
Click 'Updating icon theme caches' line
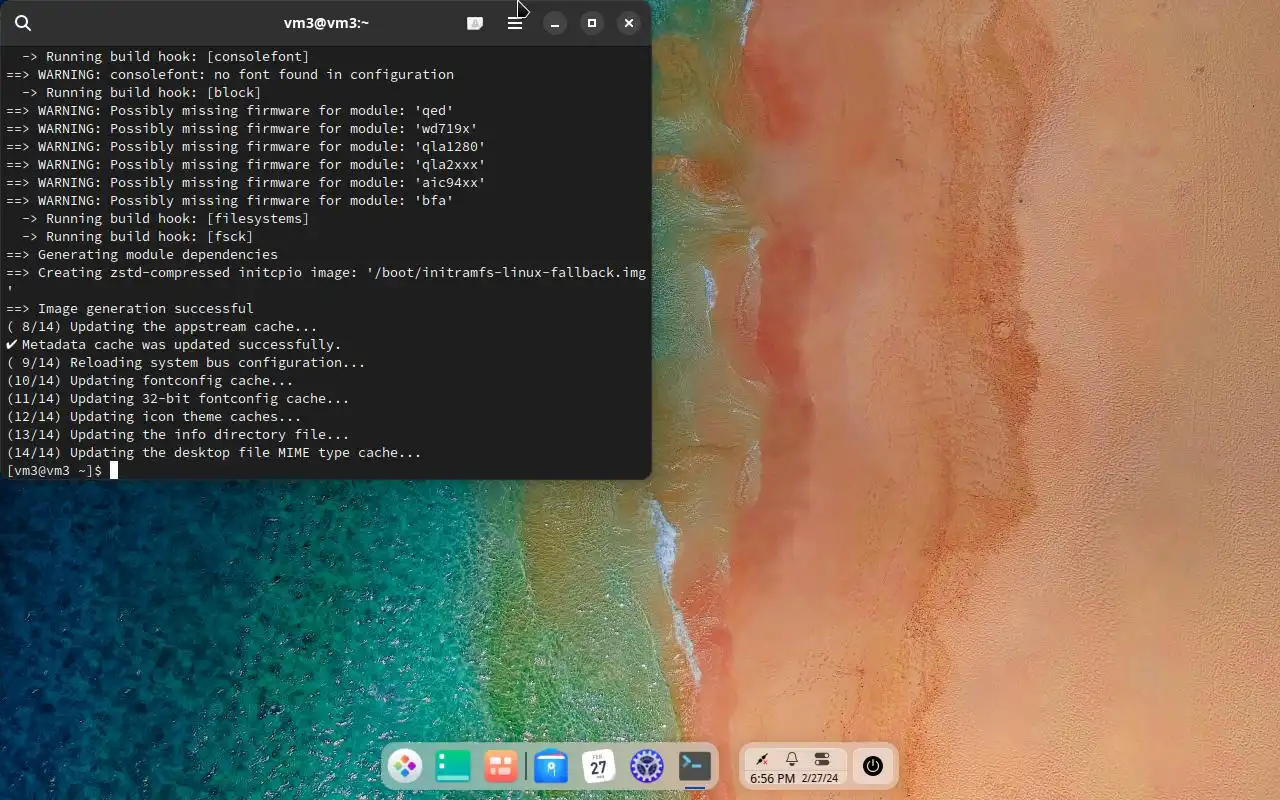[x=154, y=416]
